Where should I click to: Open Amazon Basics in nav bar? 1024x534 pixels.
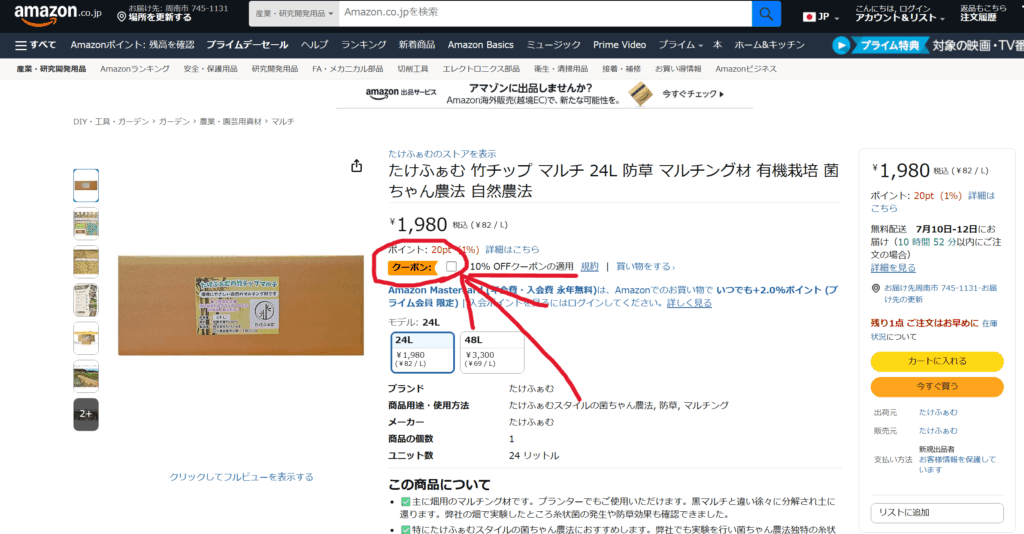481,45
